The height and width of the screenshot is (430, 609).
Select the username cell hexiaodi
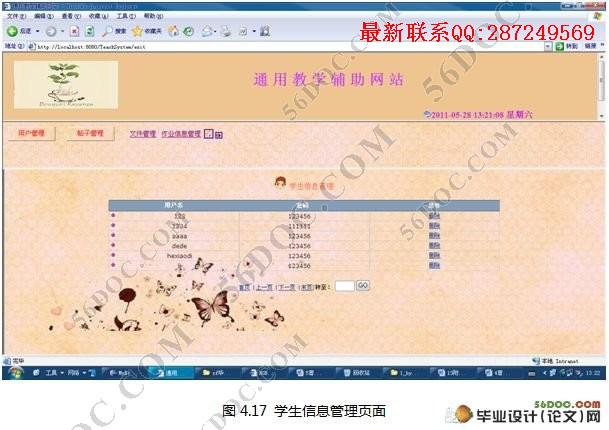[179, 256]
